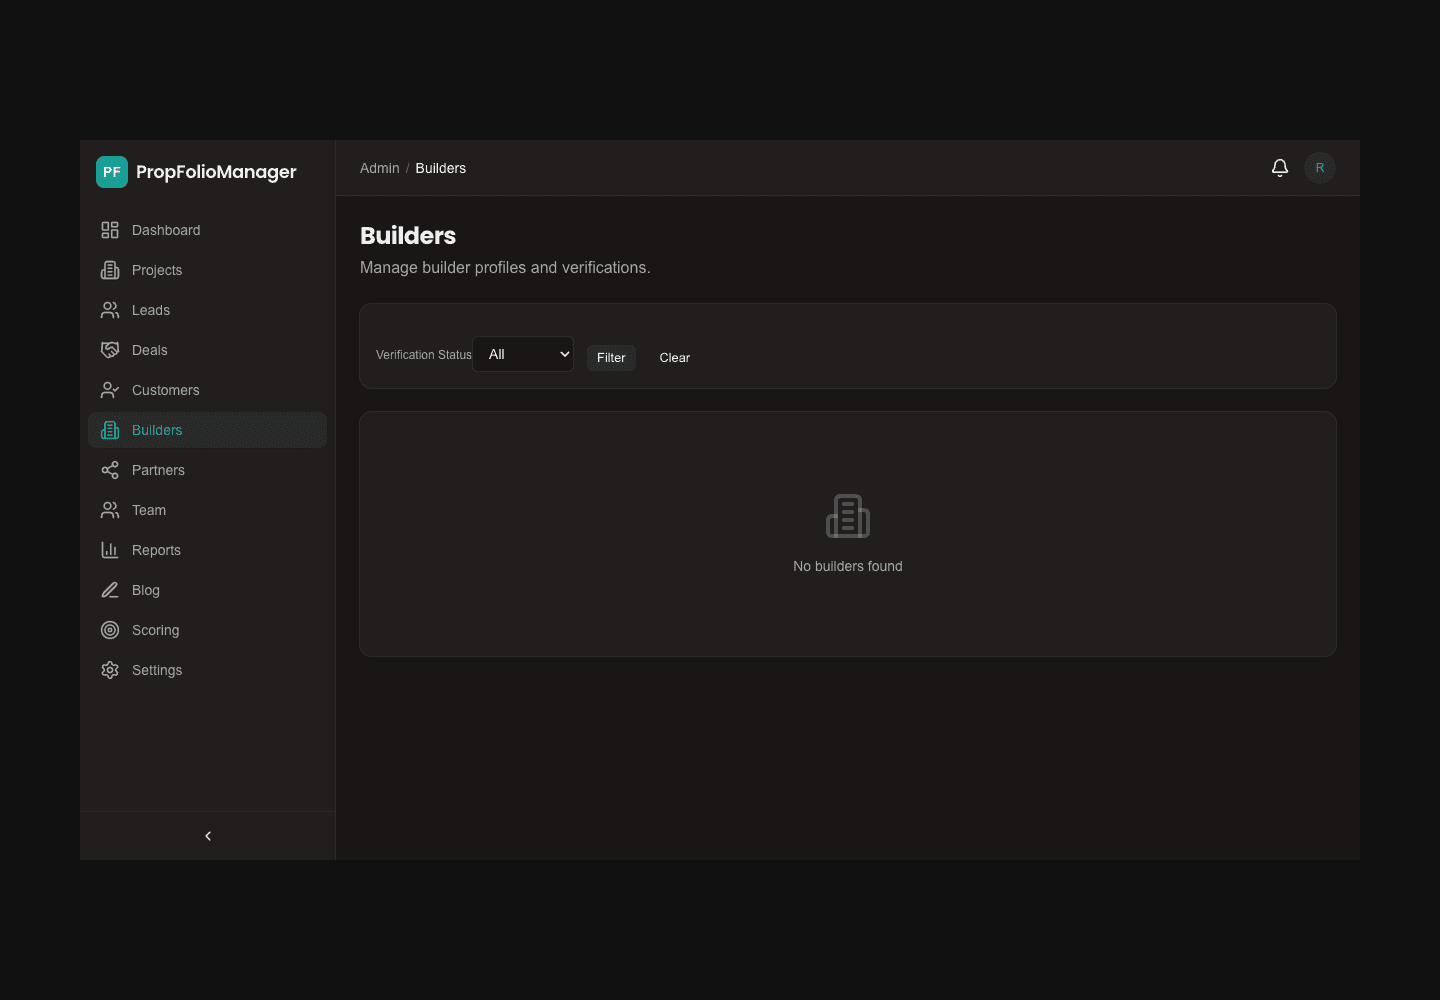
Task: Click the Admin breadcrumb link
Action: 380,168
